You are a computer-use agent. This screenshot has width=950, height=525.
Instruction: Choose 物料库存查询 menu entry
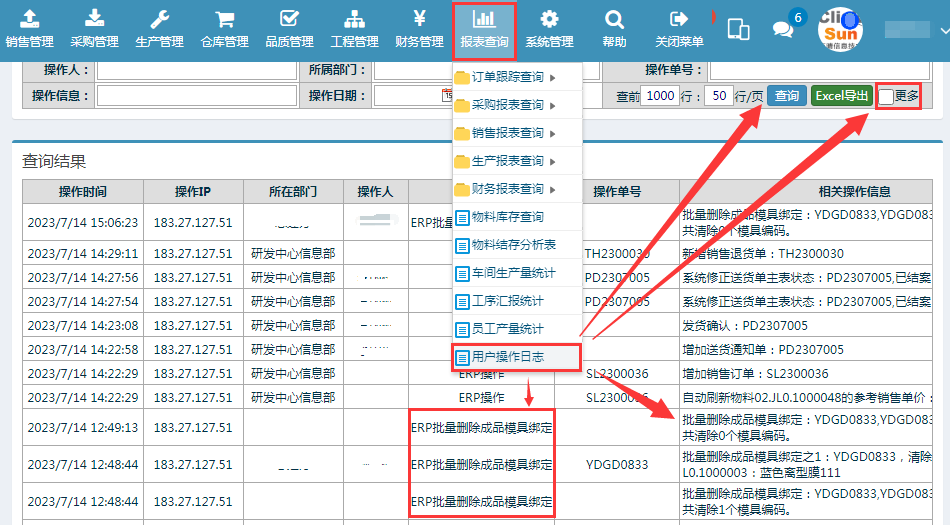coord(508,217)
